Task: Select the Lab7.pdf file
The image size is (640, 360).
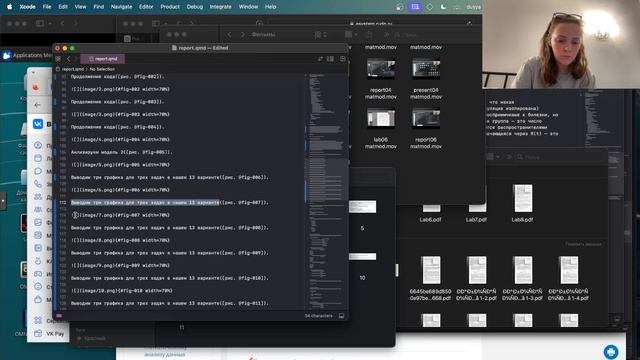Action: click(476, 220)
